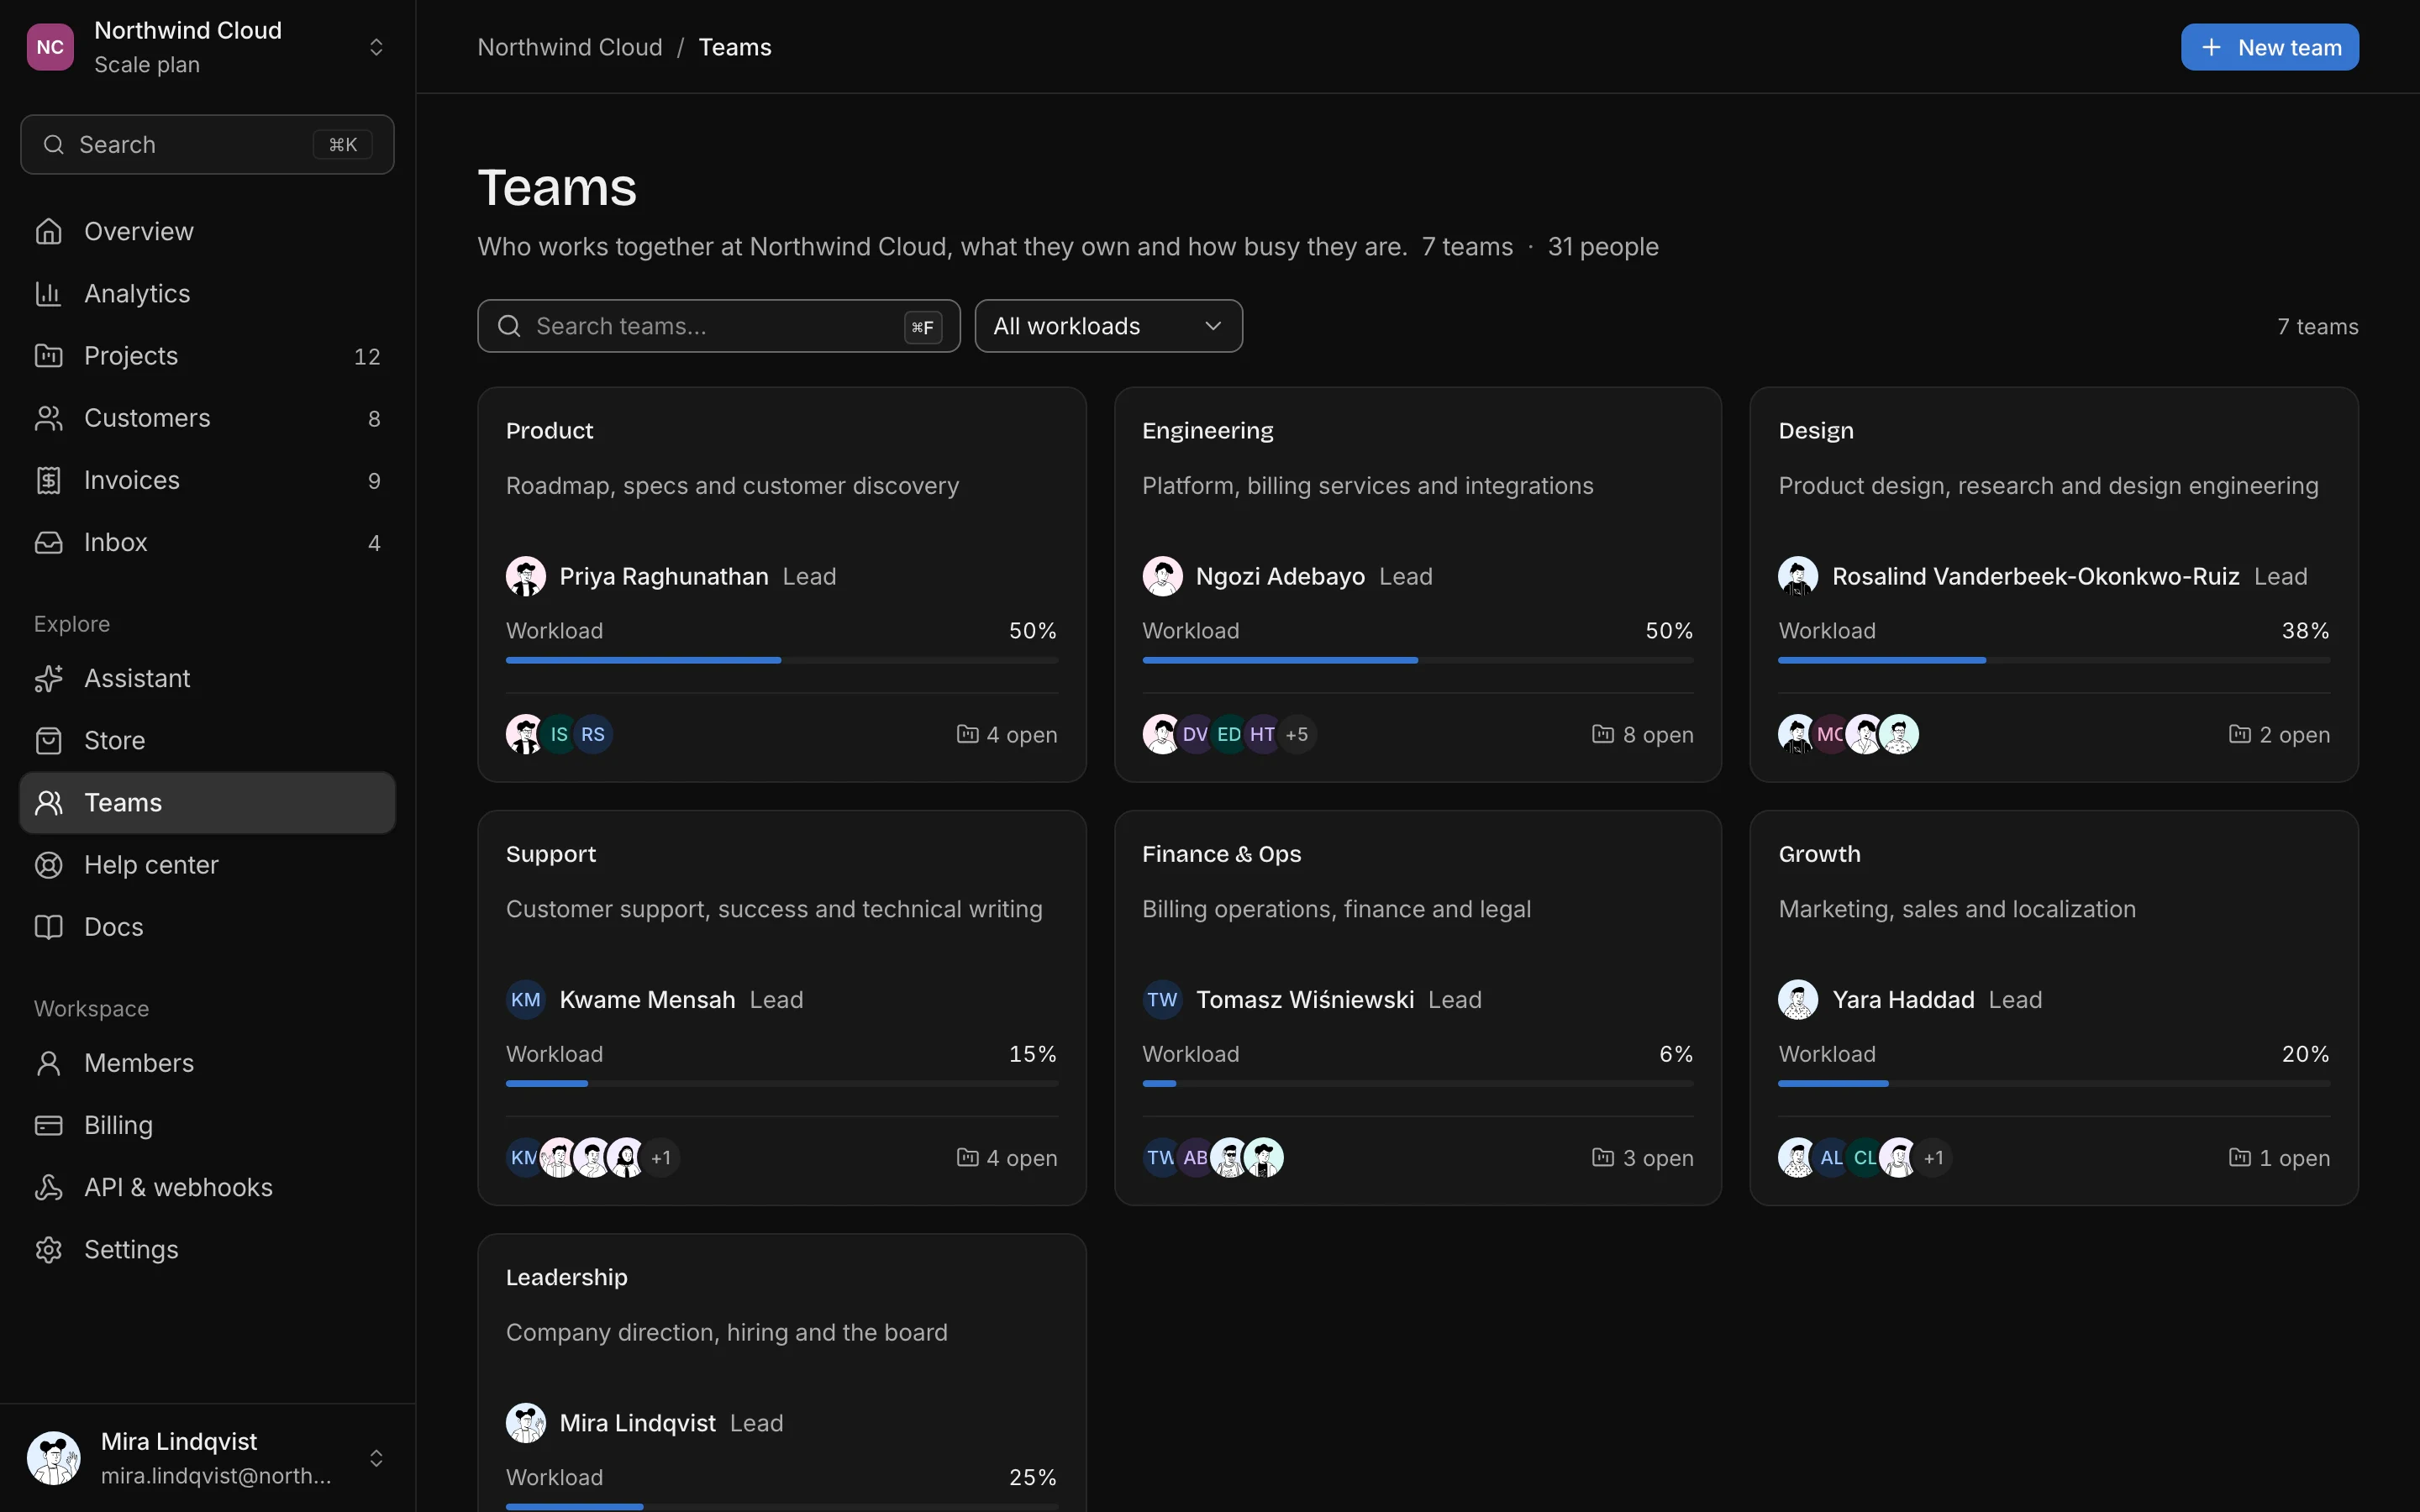Click the Support +1 members badge
This screenshot has height=1512, width=2420.
click(x=660, y=1157)
